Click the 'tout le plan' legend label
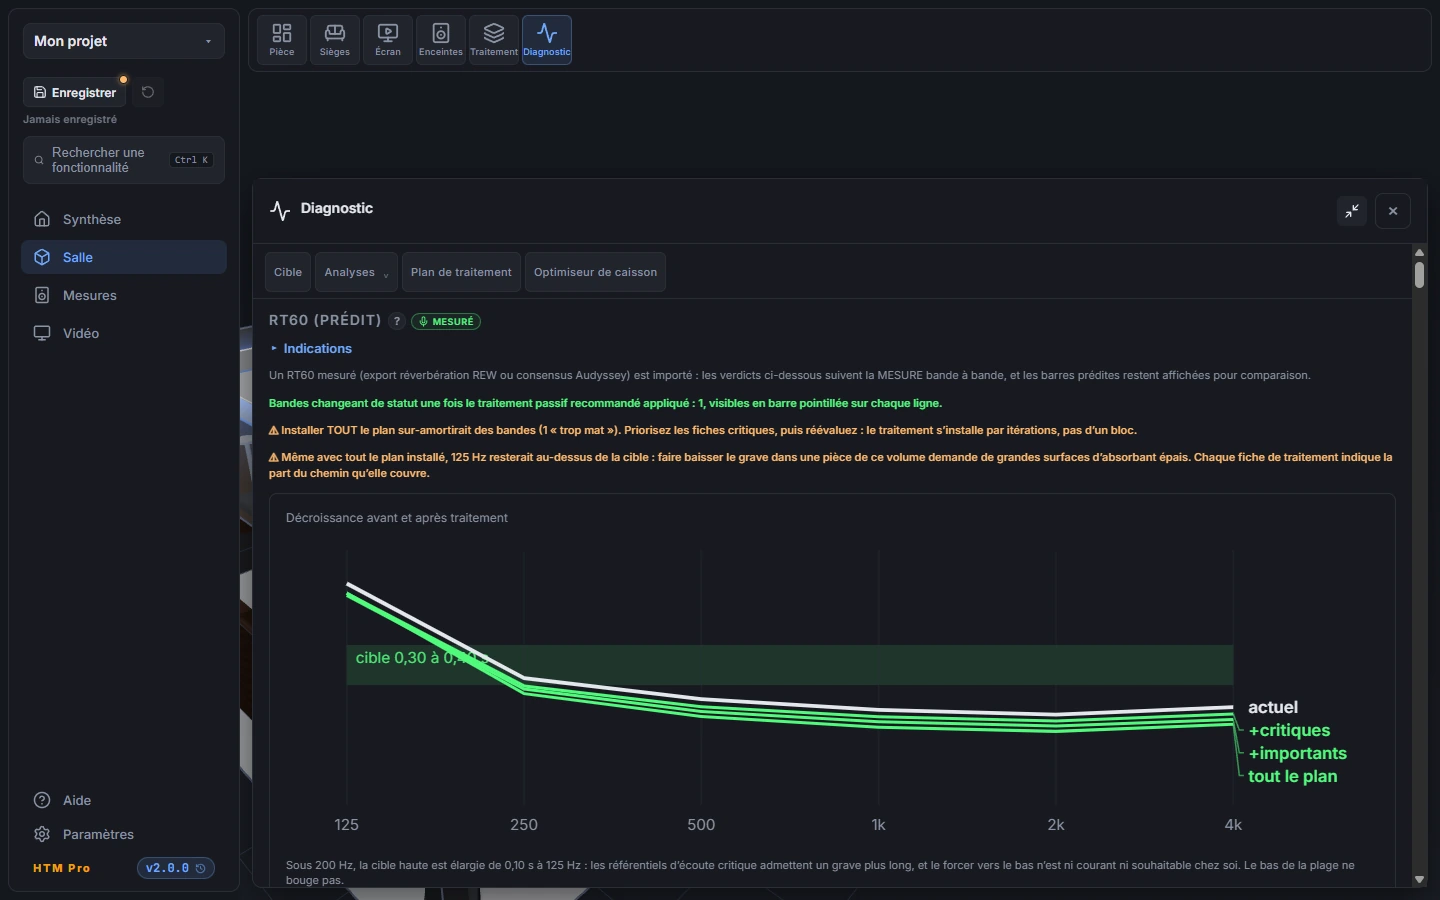 1292,776
